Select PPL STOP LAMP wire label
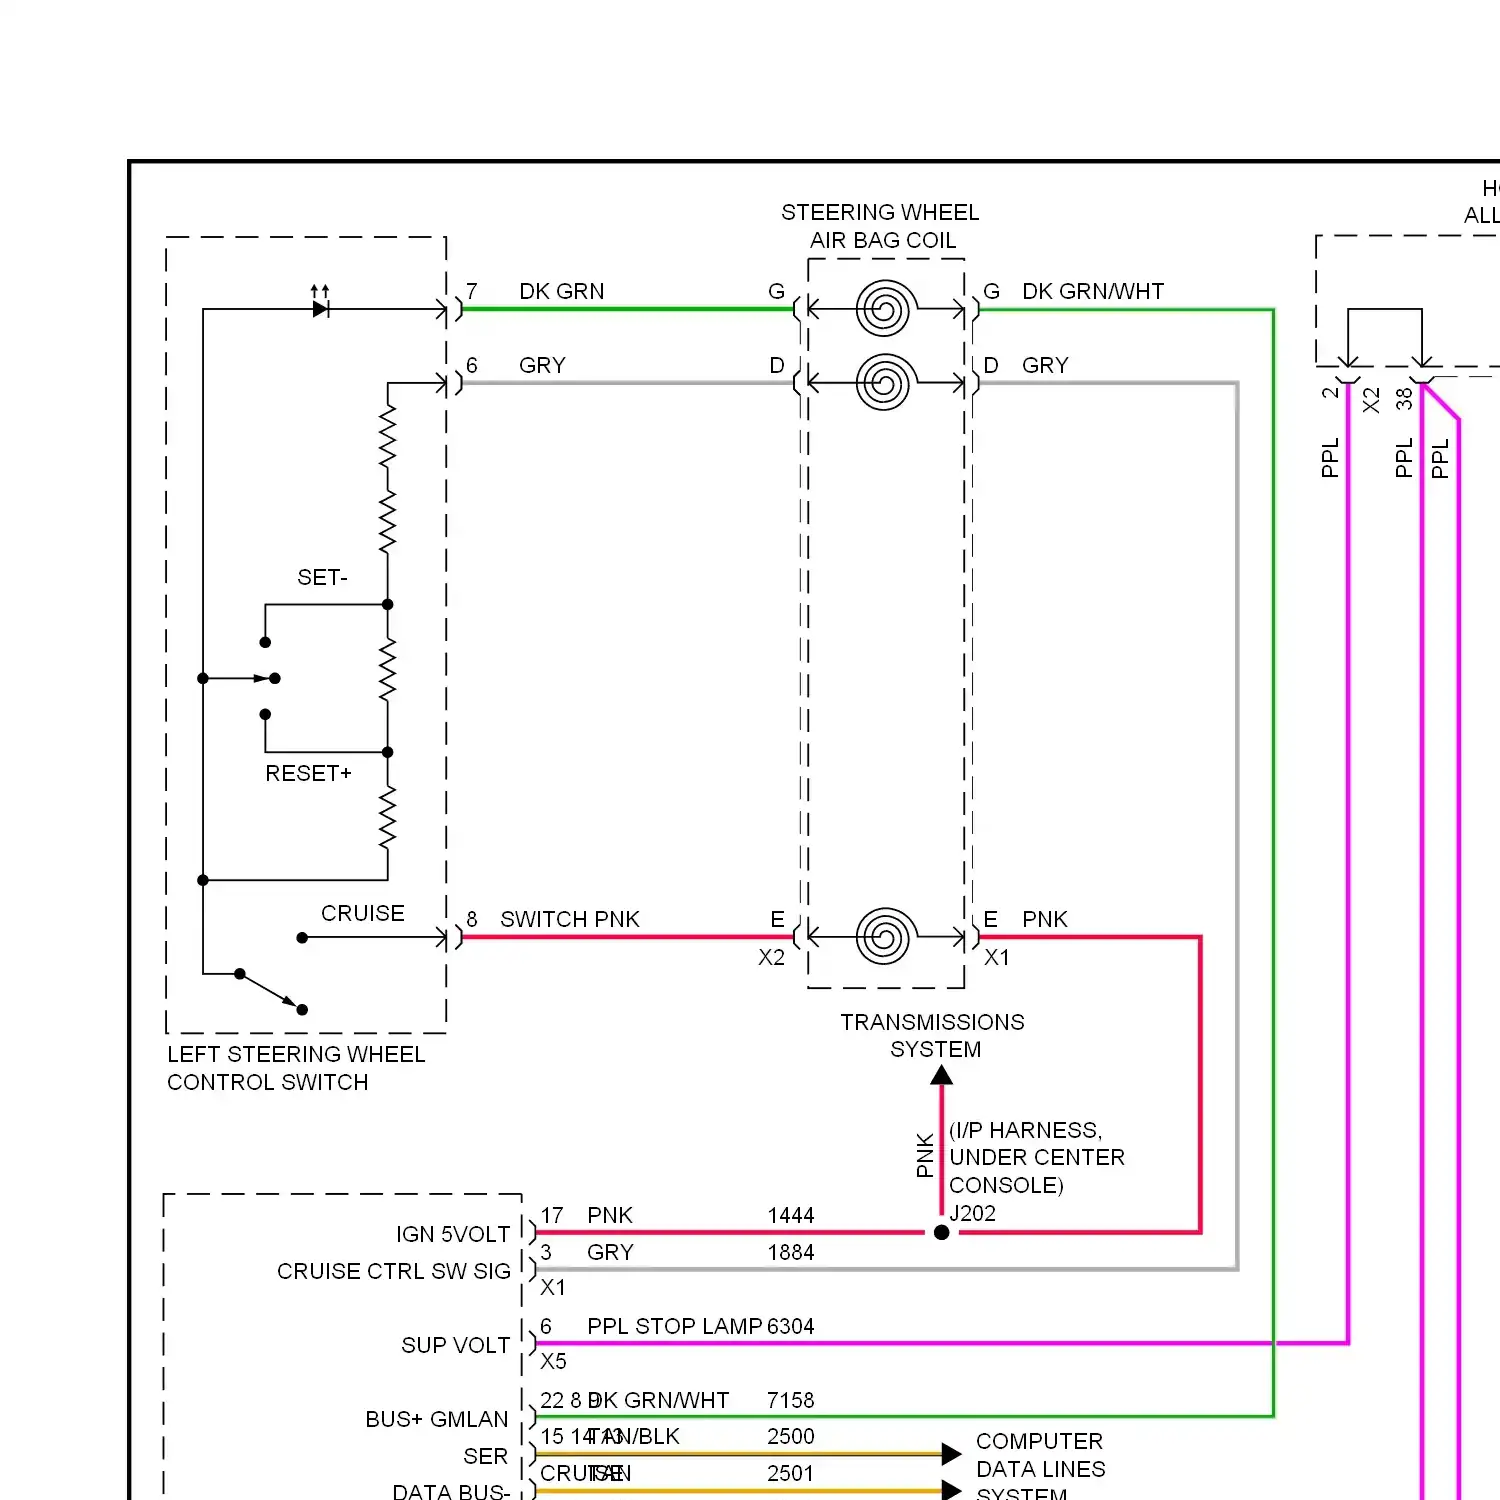 675,1326
